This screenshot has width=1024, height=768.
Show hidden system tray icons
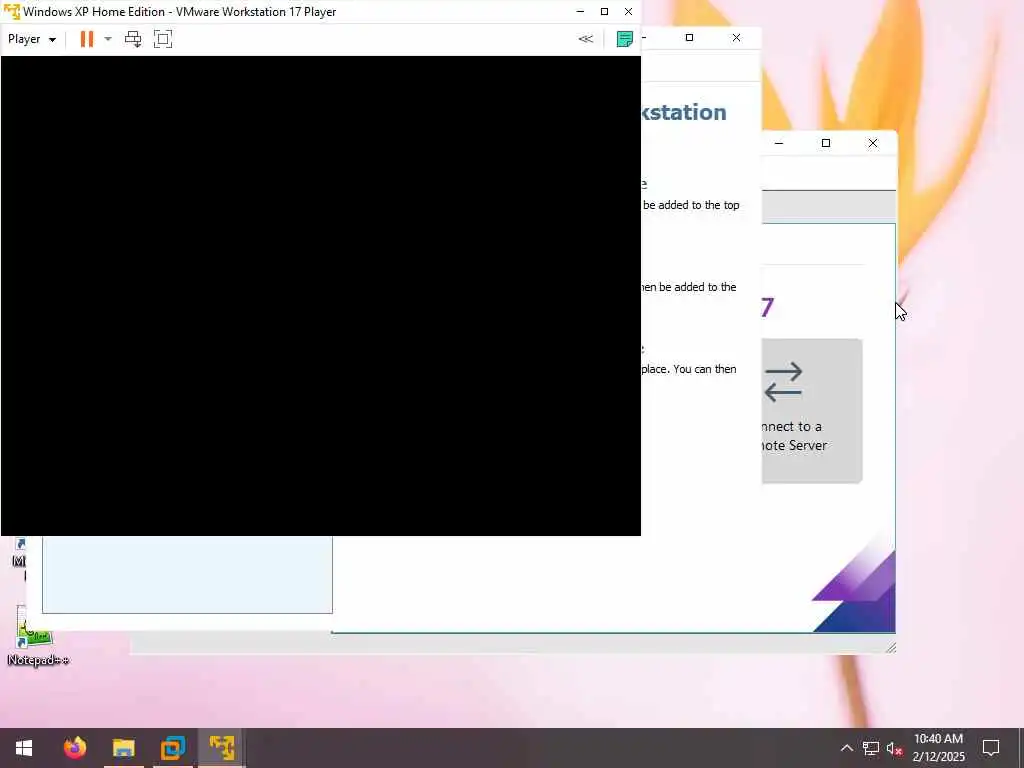846,748
